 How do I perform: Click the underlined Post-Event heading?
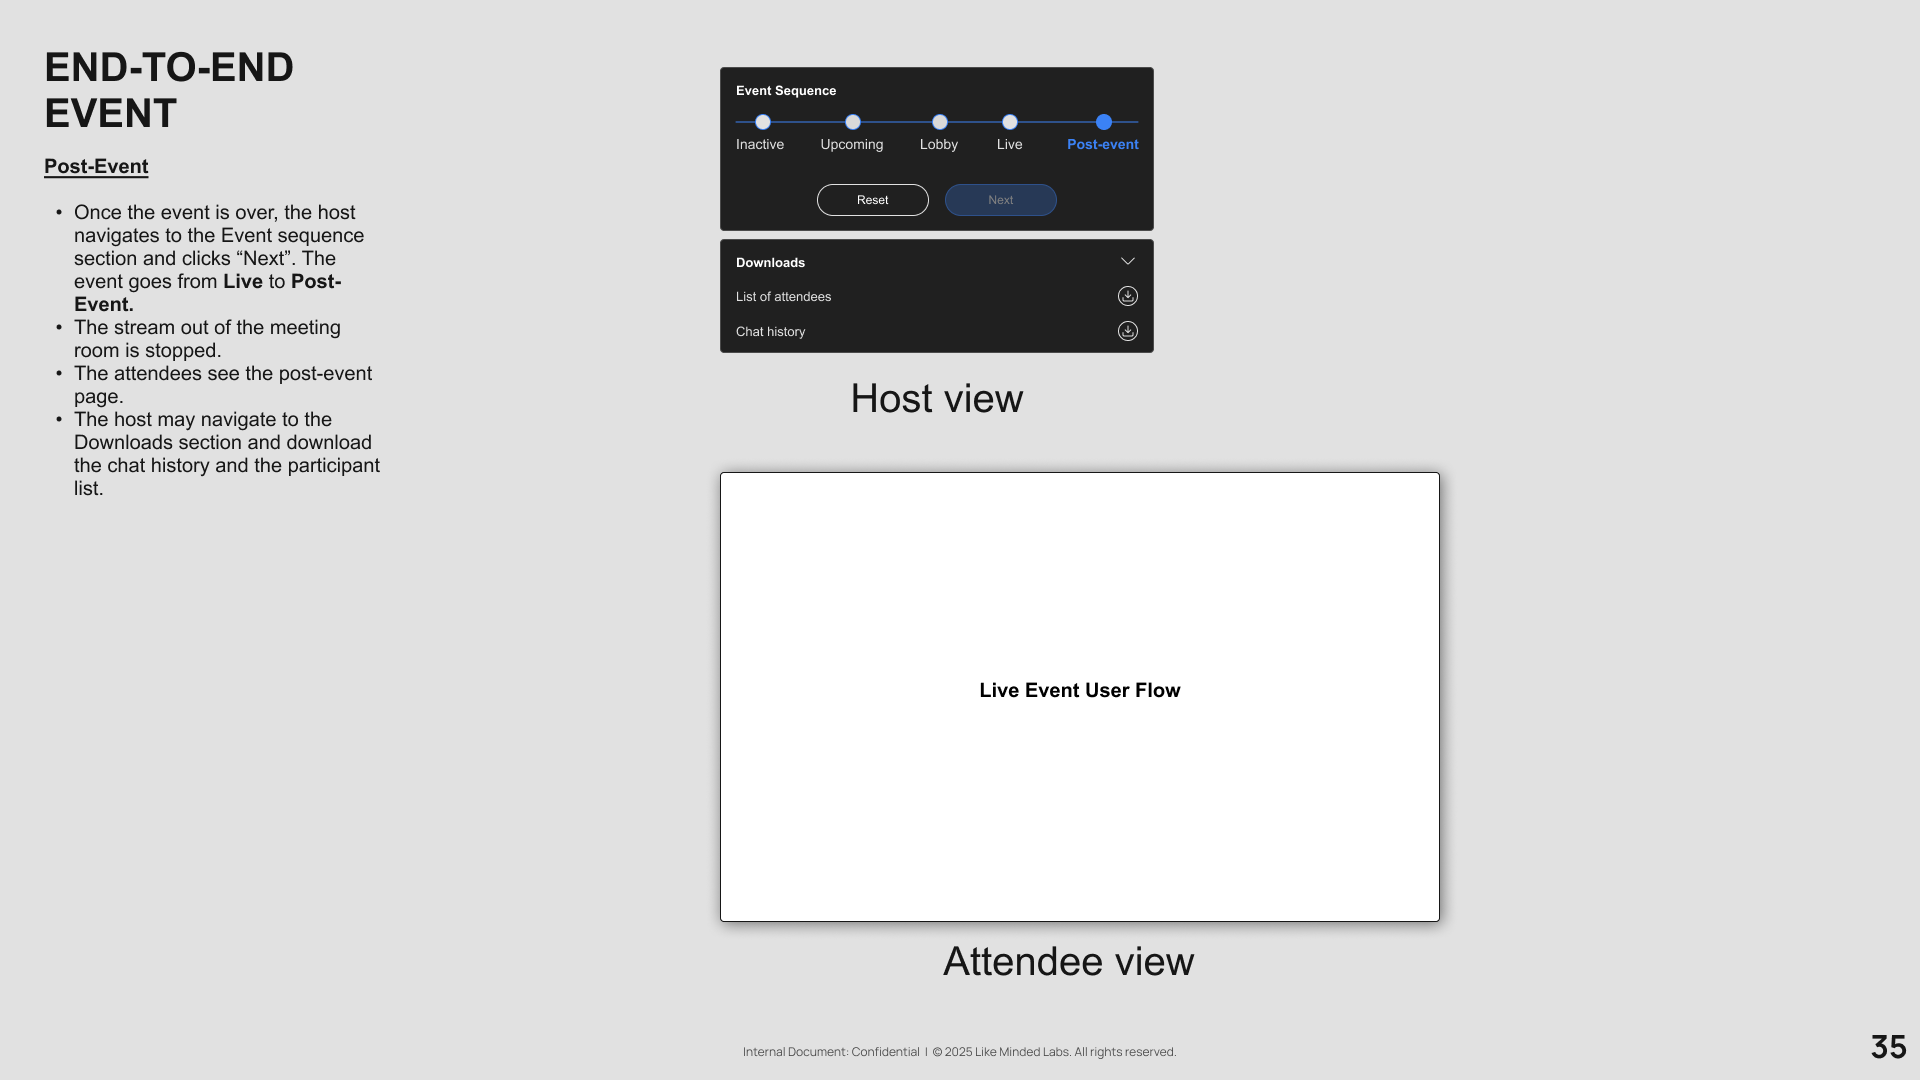coord(96,167)
